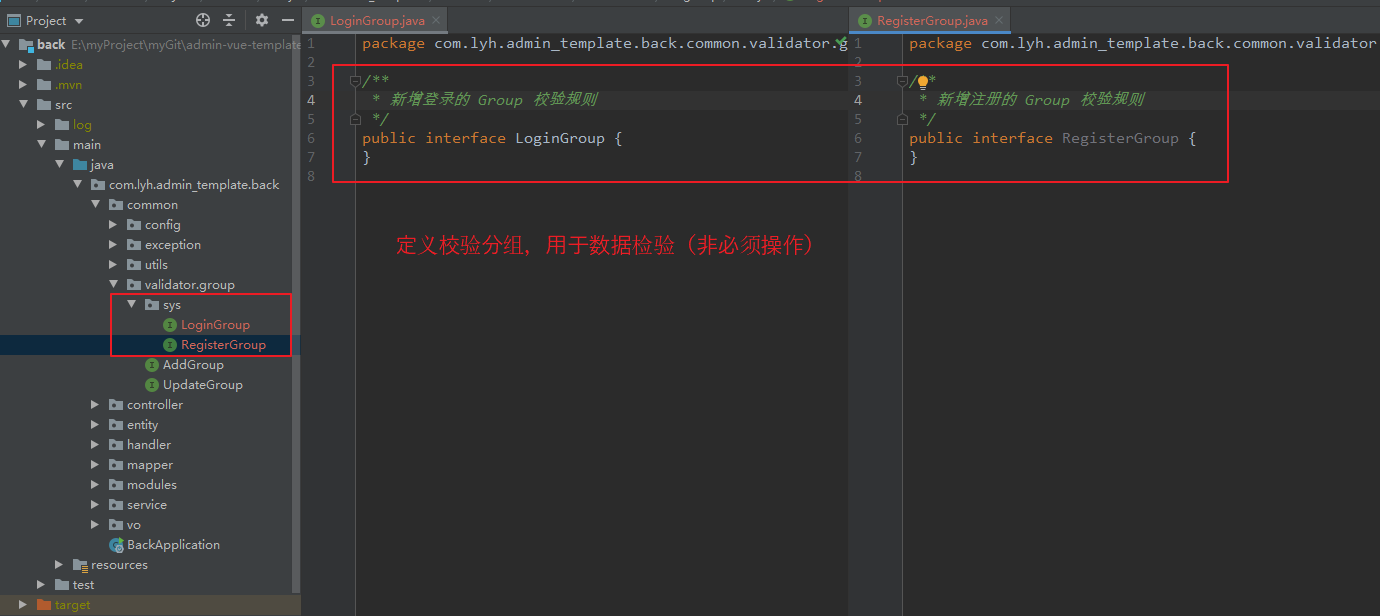Click the AddGroup interface icon
The width and height of the screenshot is (1380, 616).
(x=152, y=365)
